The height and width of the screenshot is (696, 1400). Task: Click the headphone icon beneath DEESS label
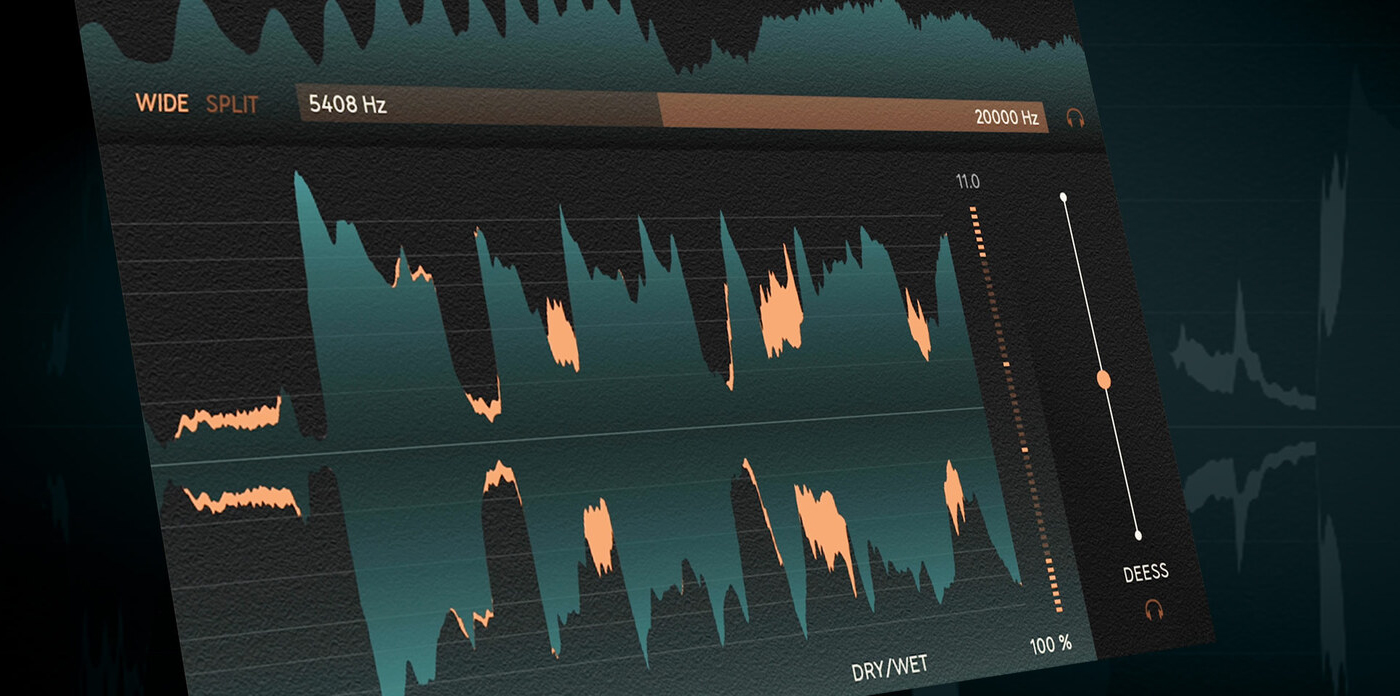(1154, 609)
